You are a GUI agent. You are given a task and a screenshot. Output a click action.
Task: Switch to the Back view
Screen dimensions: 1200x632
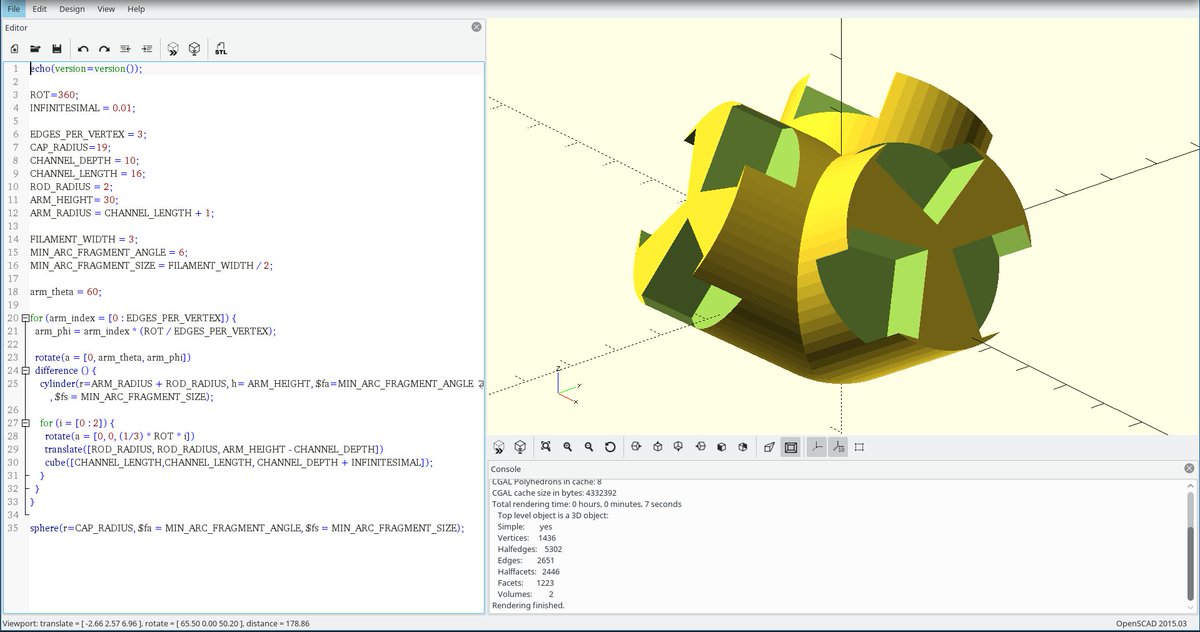(743, 447)
